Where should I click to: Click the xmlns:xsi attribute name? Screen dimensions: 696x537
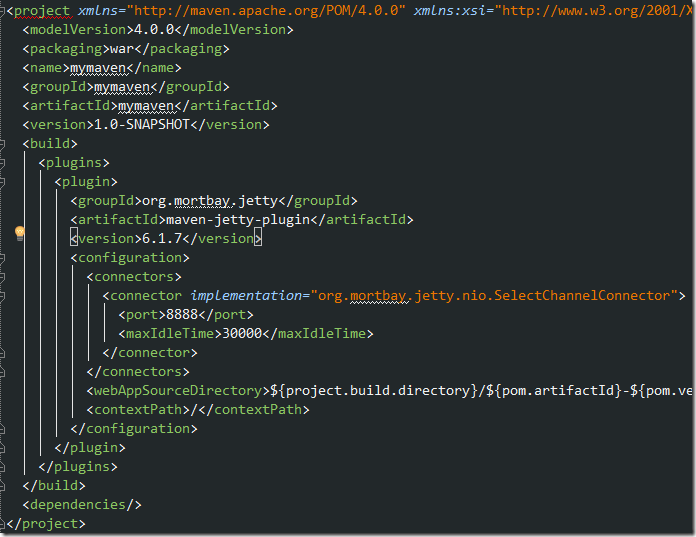450,10
